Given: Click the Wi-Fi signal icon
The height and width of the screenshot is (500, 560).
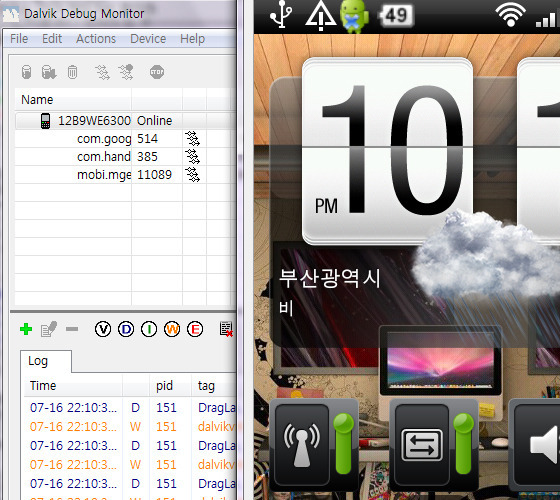Looking at the screenshot, I should 511,15.
